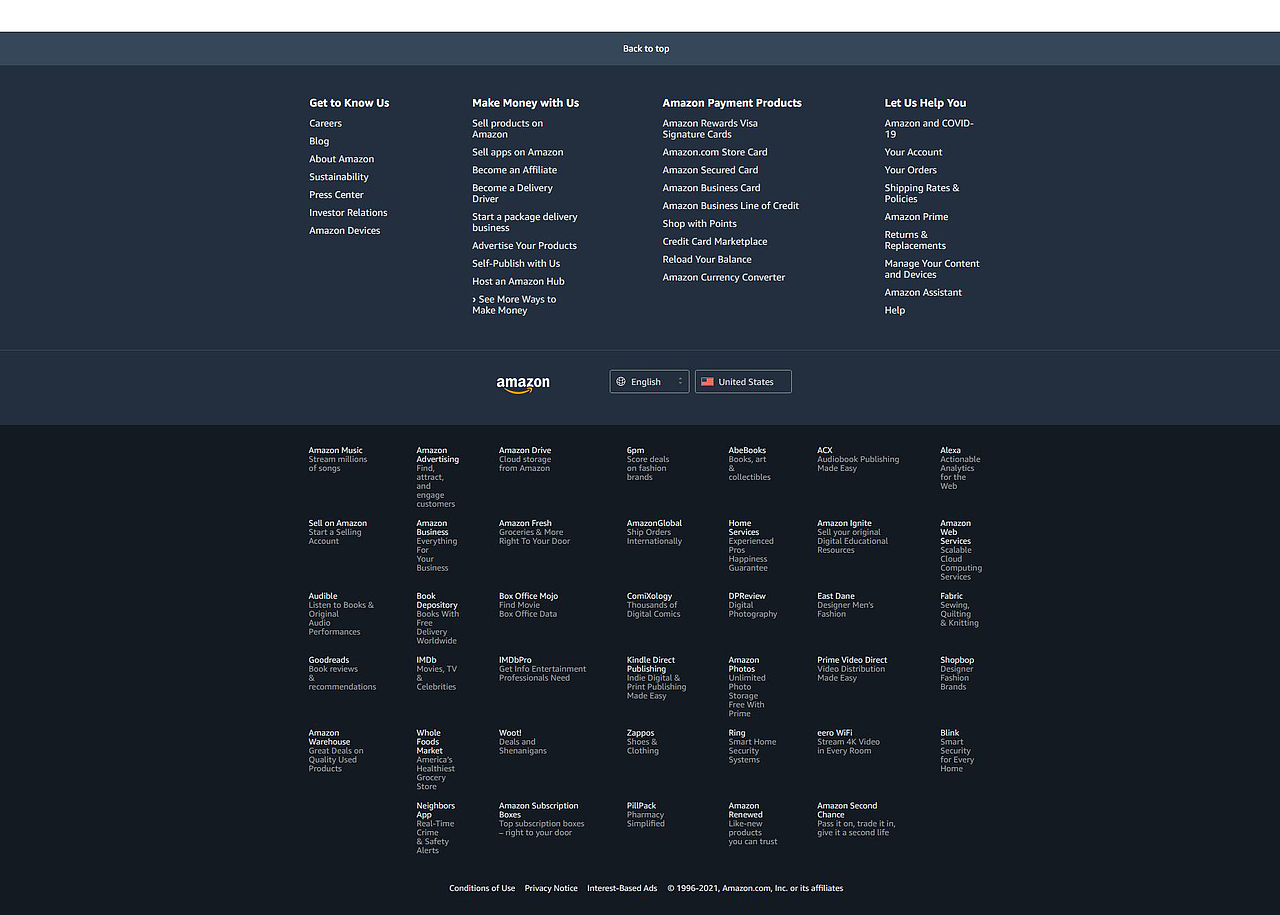The width and height of the screenshot is (1280, 915).
Task: Open Whole Foods Market link
Action: (x=436, y=761)
